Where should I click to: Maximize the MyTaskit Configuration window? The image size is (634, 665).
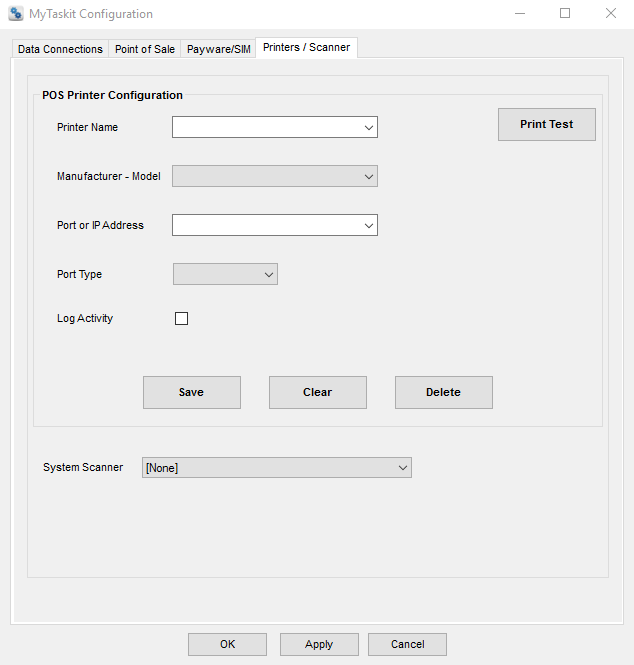point(565,14)
